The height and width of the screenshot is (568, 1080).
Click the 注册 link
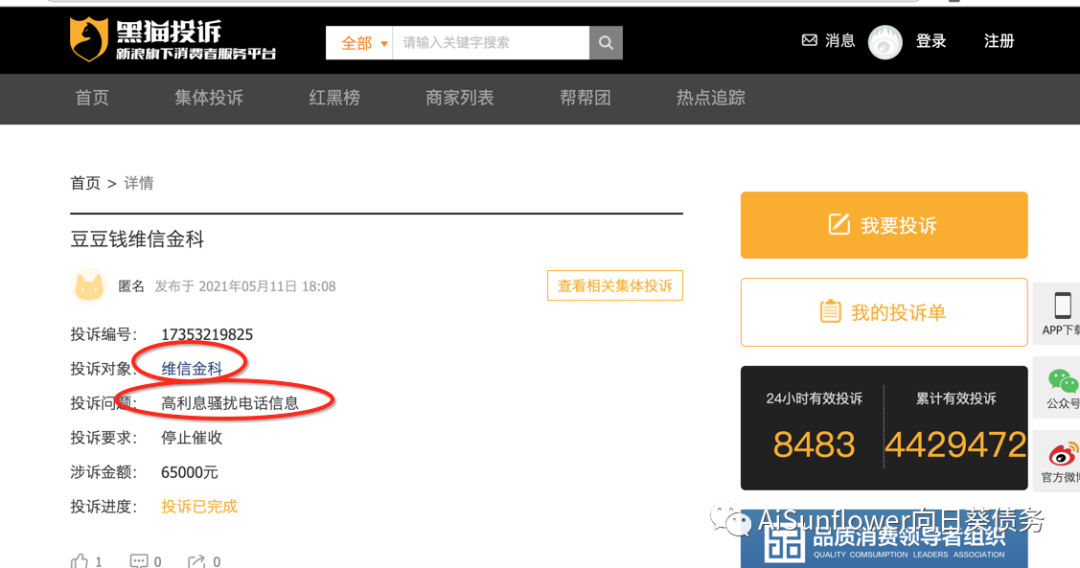[999, 41]
